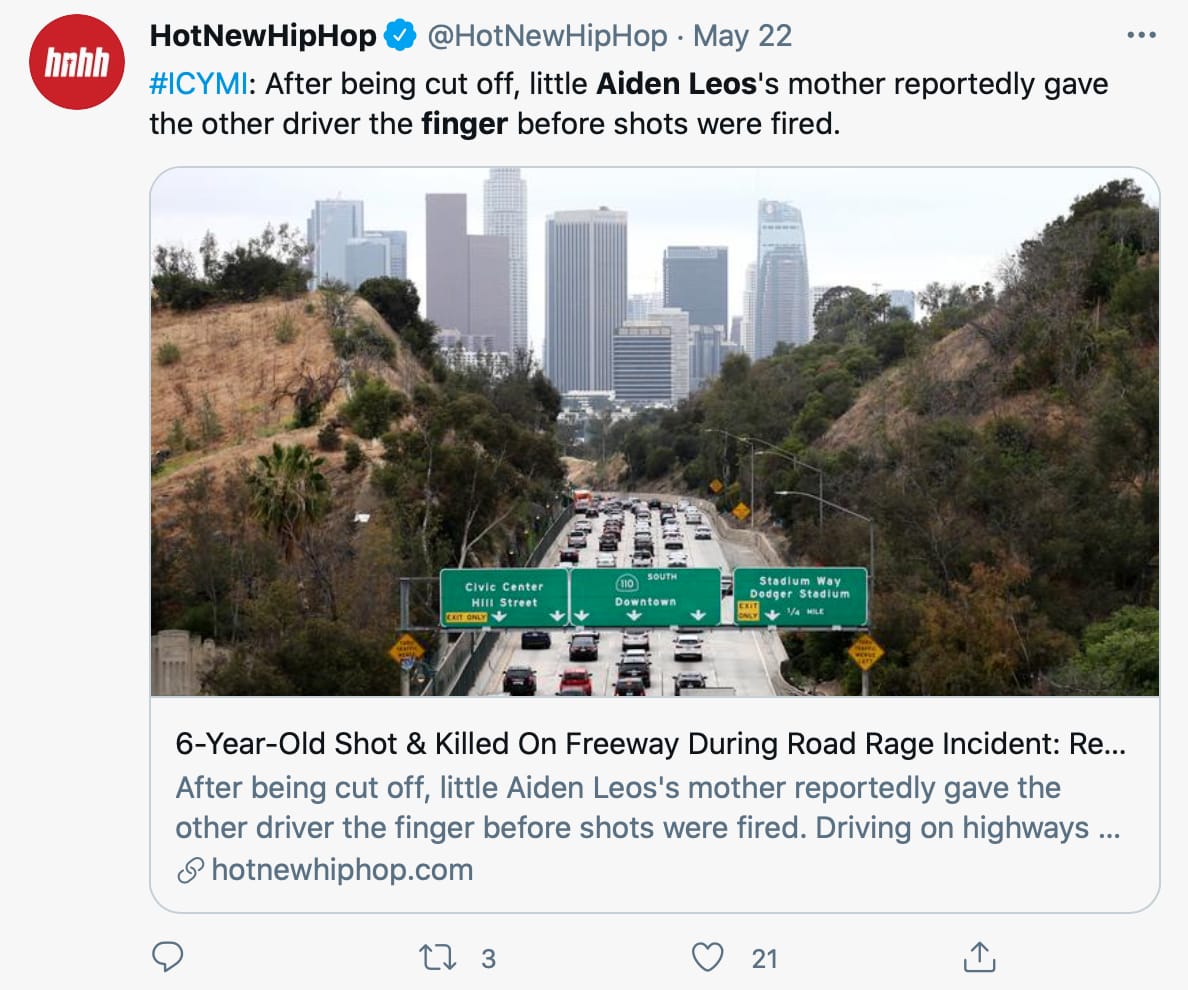Open the freeway skyline card image

(x=655, y=431)
